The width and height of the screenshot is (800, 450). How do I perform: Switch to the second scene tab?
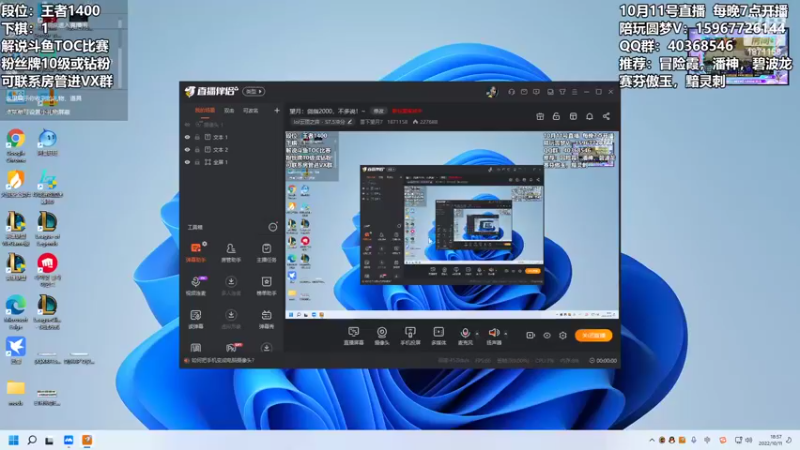(x=229, y=110)
